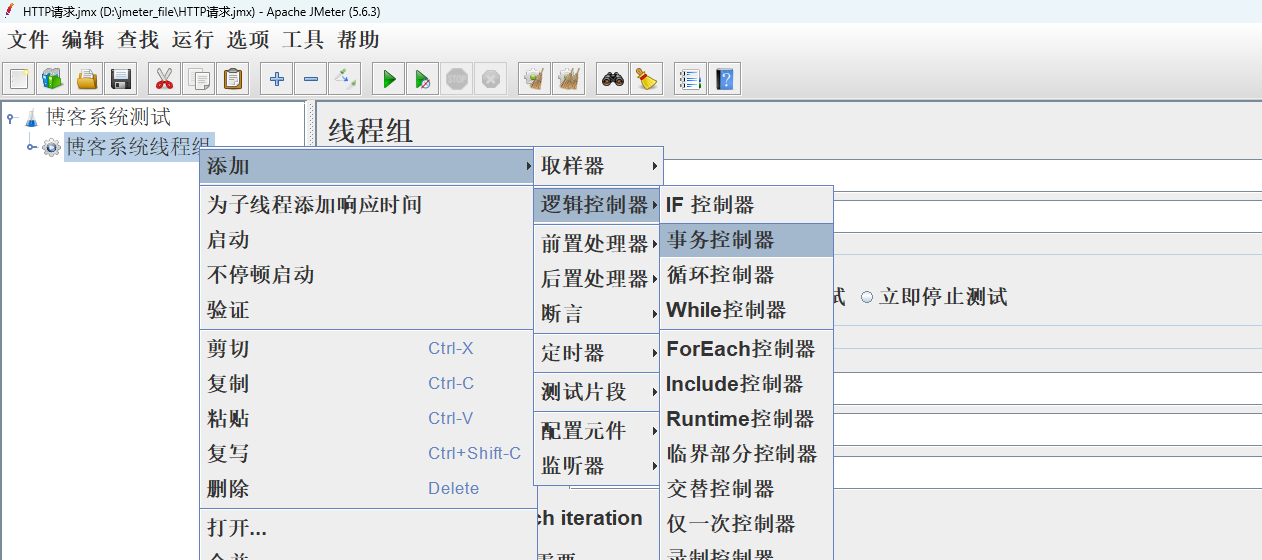Open the Templates toolbar icon
Screen dimensions: 1262x560
point(52,78)
